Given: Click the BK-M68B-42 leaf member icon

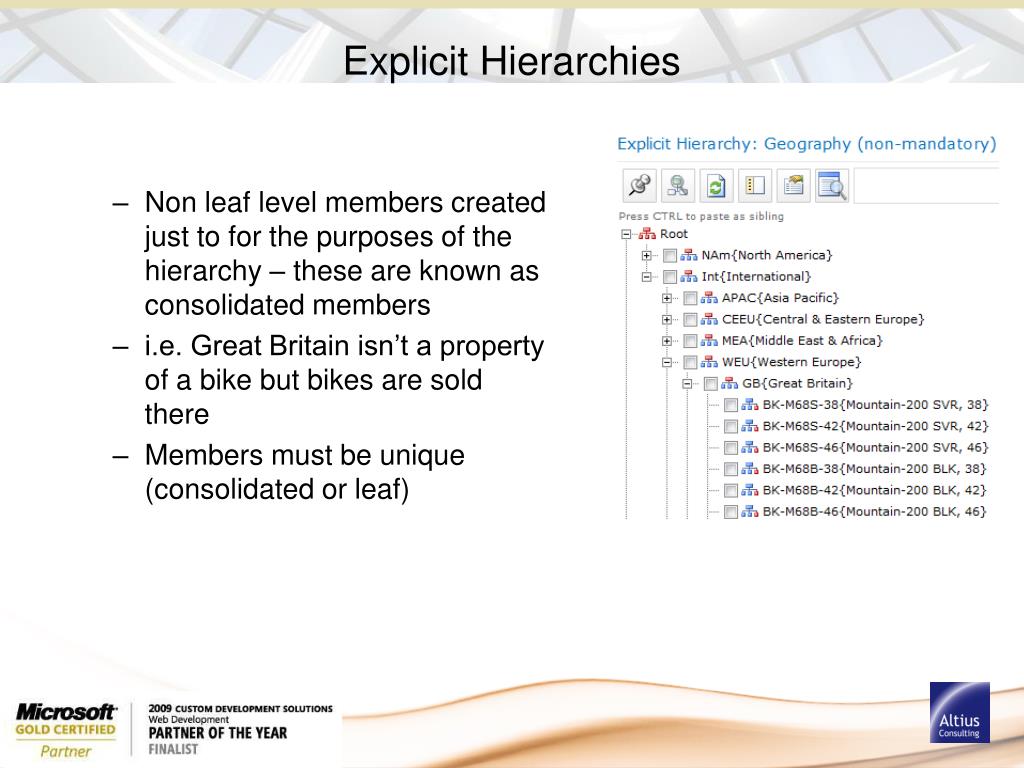Looking at the screenshot, I should [750, 490].
